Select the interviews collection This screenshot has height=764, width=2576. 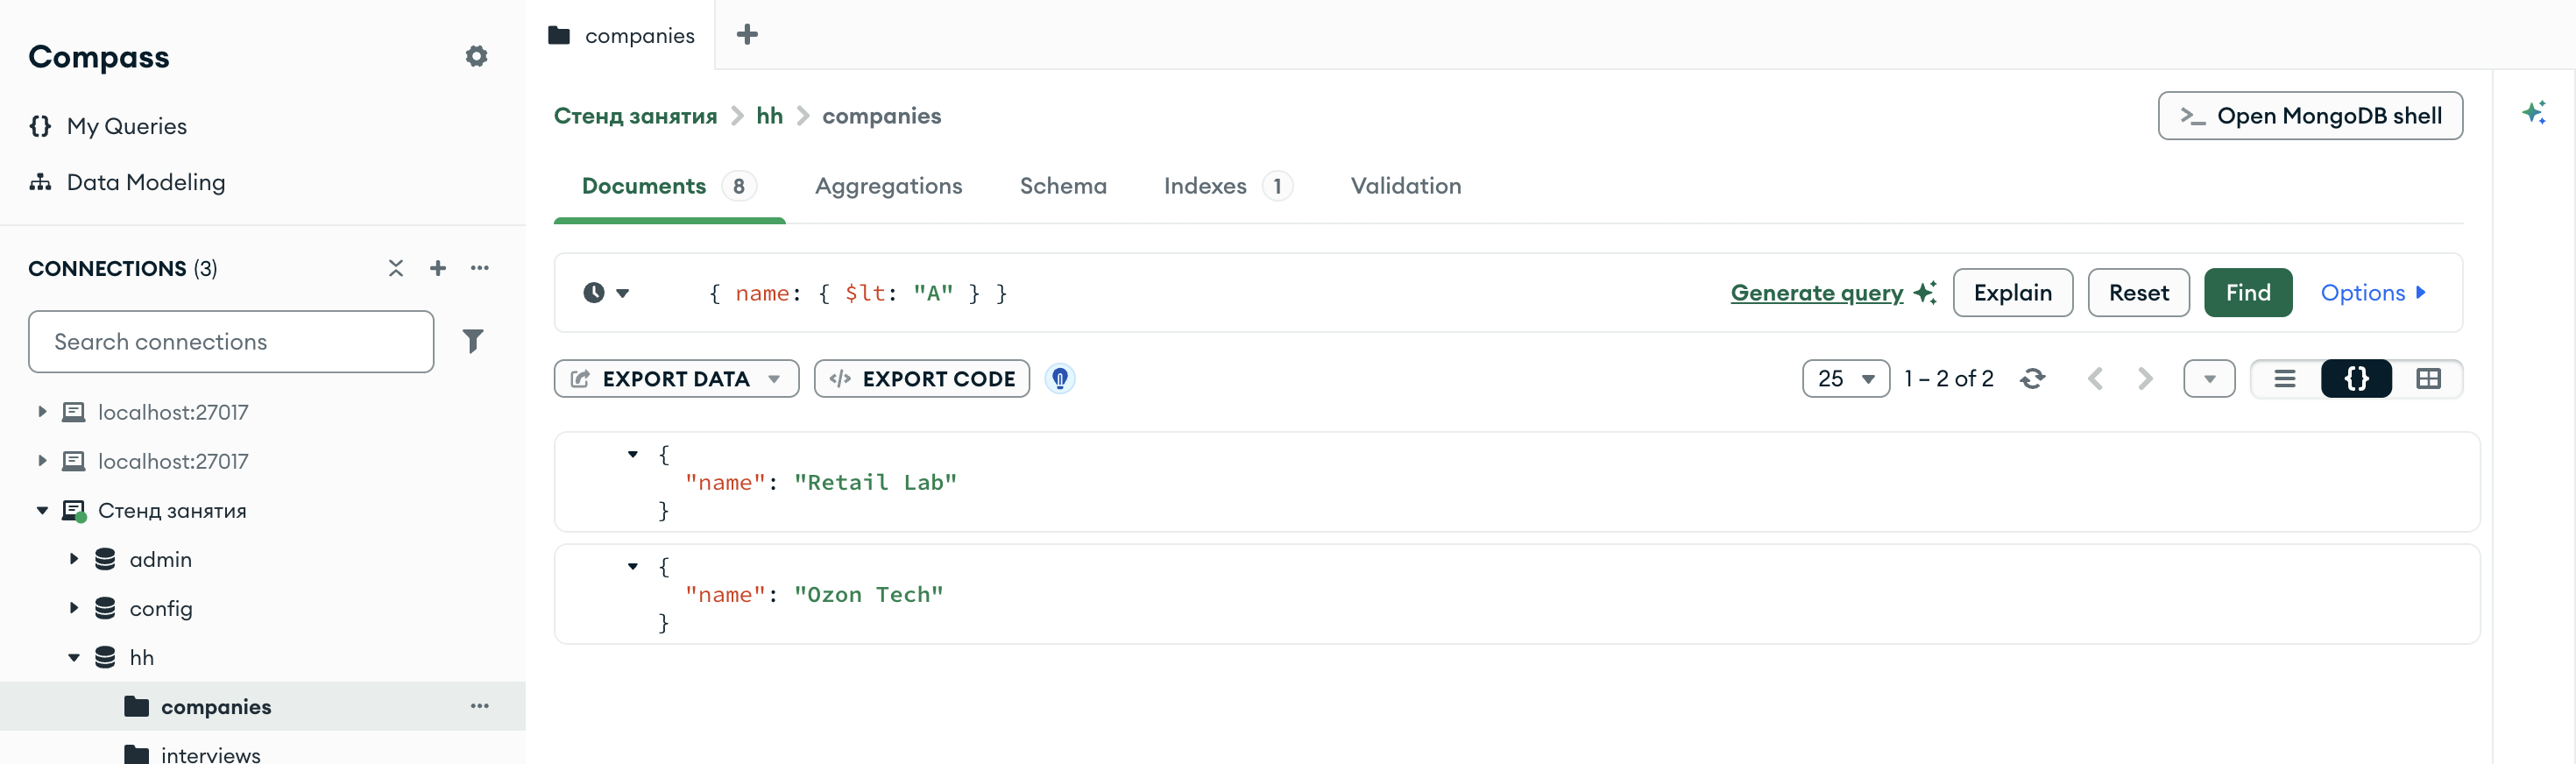click(210, 754)
